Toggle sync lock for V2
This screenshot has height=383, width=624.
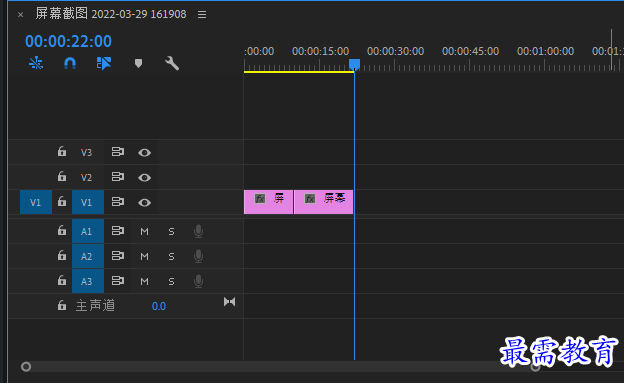click(x=117, y=176)
